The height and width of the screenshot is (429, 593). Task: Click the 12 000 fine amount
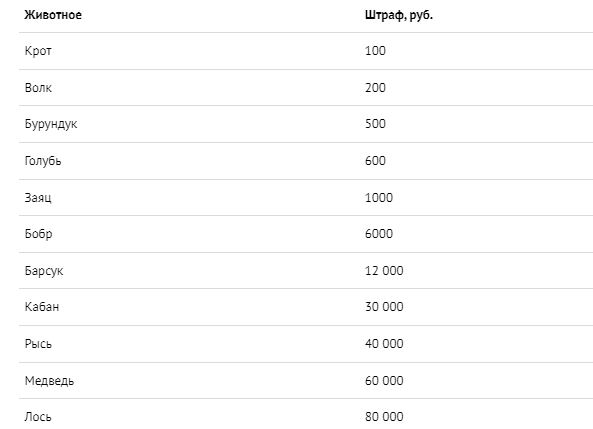[384, 271]
